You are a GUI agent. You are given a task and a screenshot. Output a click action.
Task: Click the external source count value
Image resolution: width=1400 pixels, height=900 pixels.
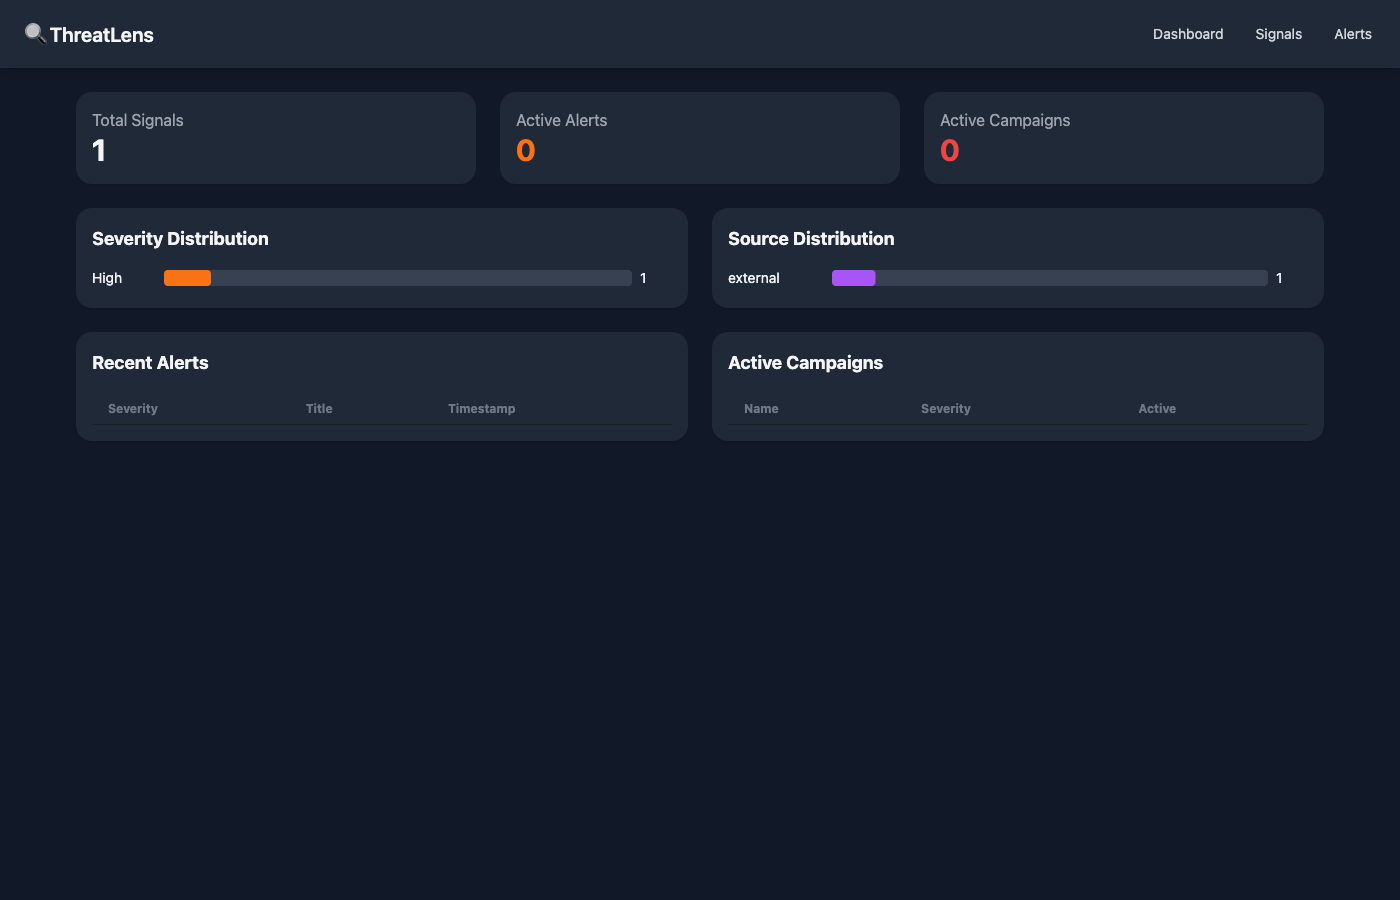tap(1279, 278)
